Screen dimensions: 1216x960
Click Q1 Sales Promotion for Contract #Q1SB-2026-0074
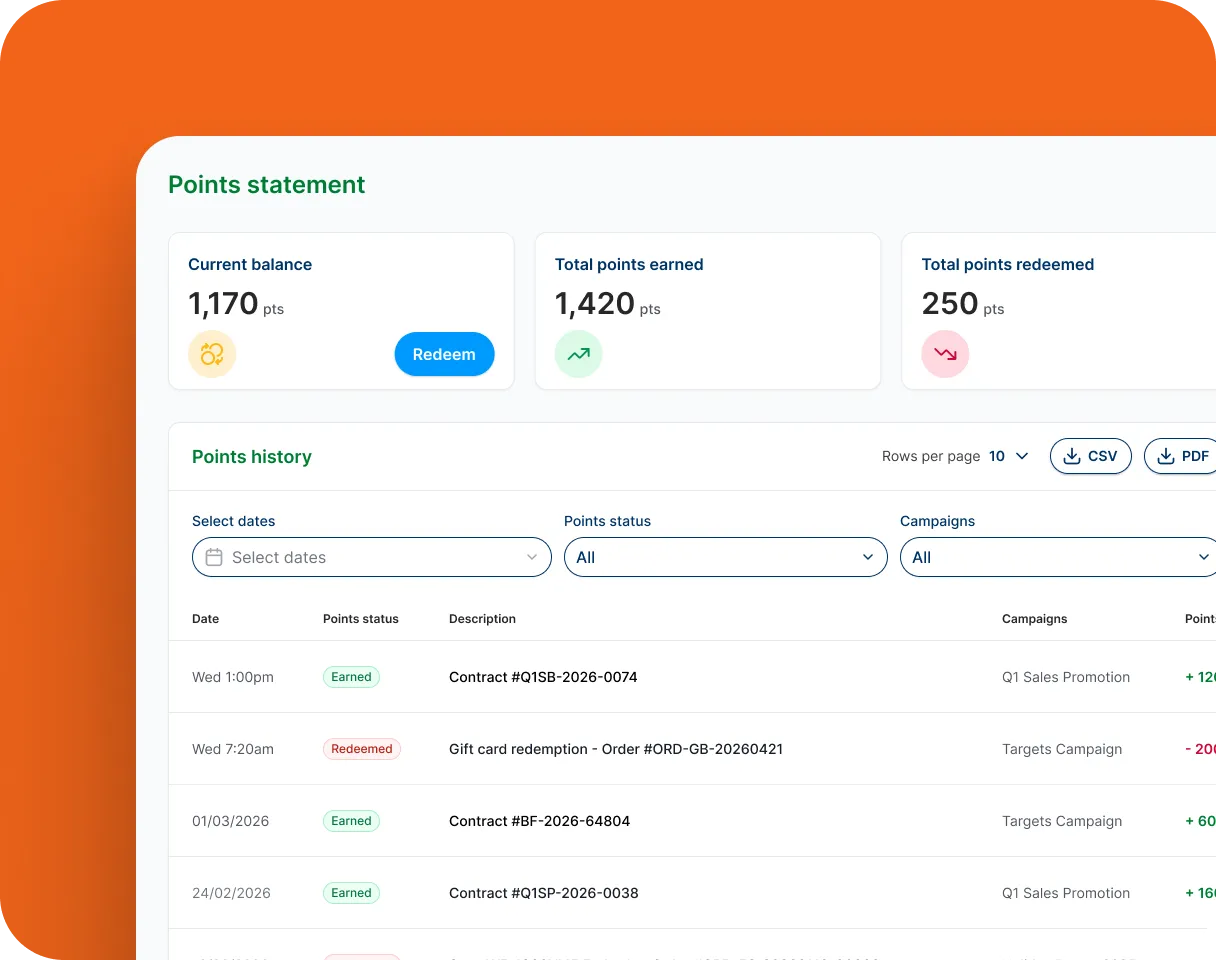pyautogui.click(x=1066, y=677)
